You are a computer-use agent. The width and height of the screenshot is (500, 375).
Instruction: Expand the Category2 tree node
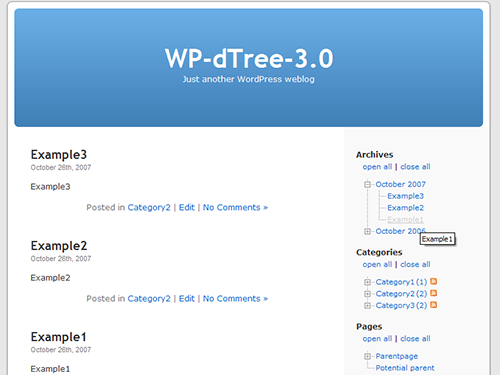pyautogui.click(x=367, y=294)
